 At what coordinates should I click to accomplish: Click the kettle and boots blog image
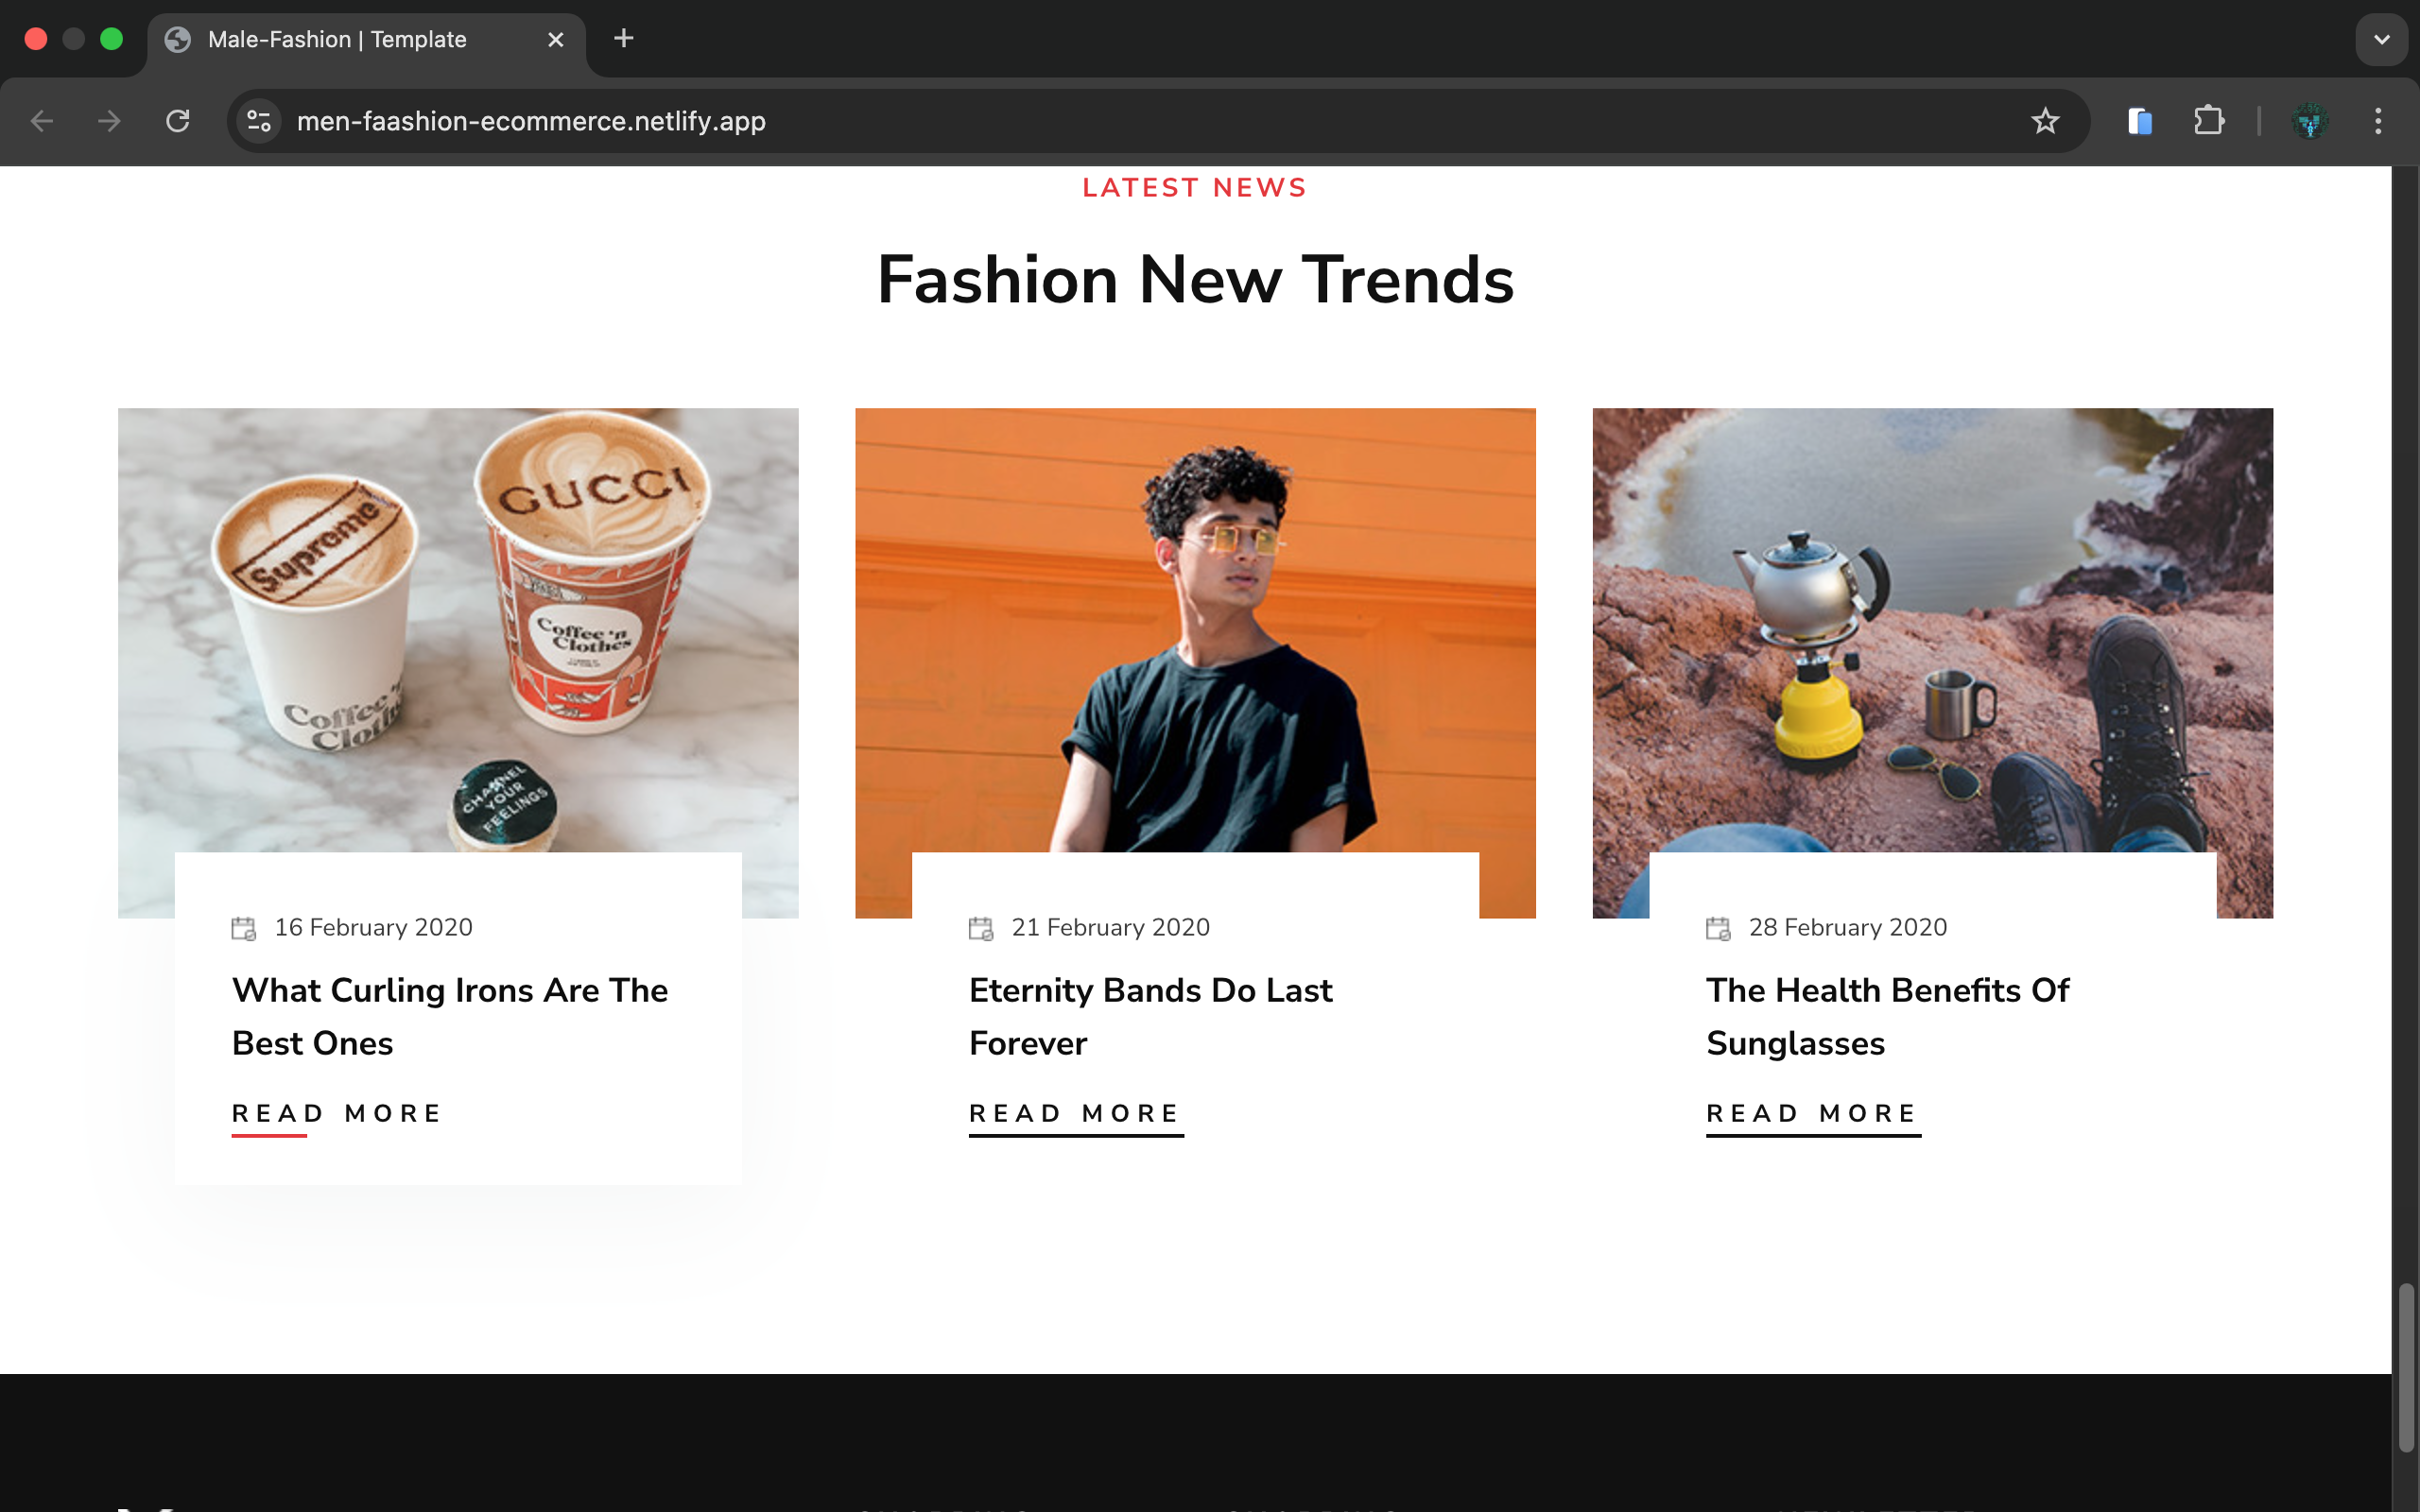[x=1932, y=630]
